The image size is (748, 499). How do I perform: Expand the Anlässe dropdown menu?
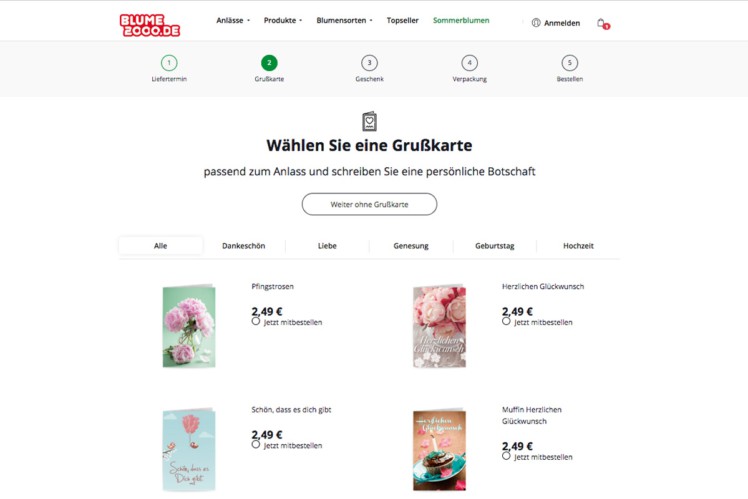click(233, 21)
